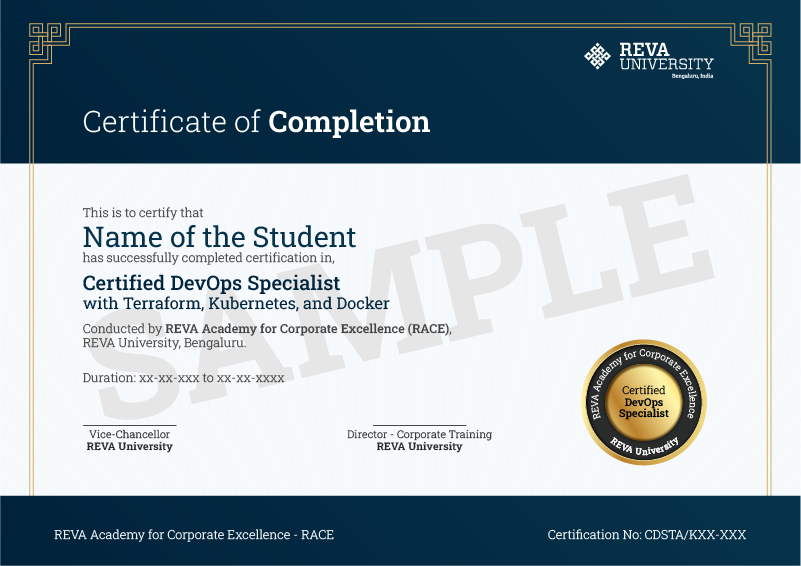Click the 'REVA UNIVERSITY' logo text
This screenshot has height=566, width=801.
tap(667, 57)
